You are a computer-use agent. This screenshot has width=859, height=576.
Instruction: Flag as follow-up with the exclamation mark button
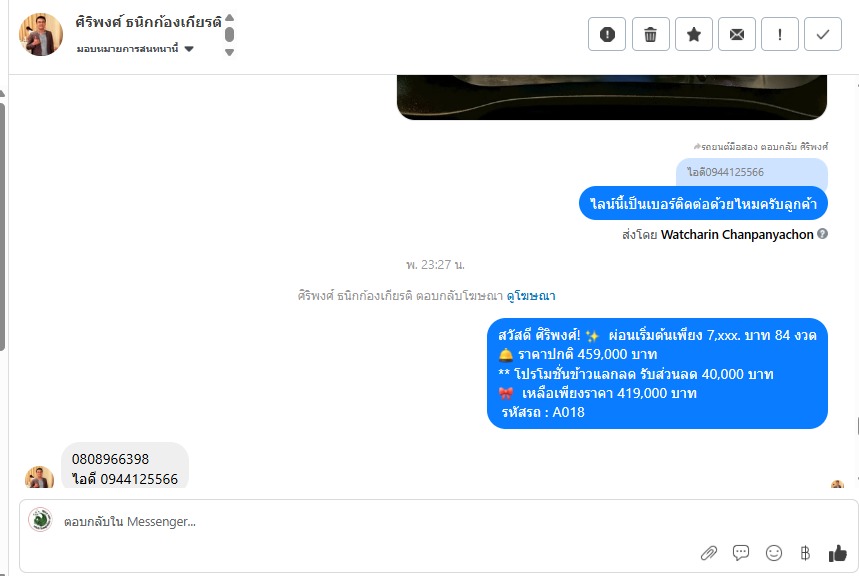[x=780, y=35]
